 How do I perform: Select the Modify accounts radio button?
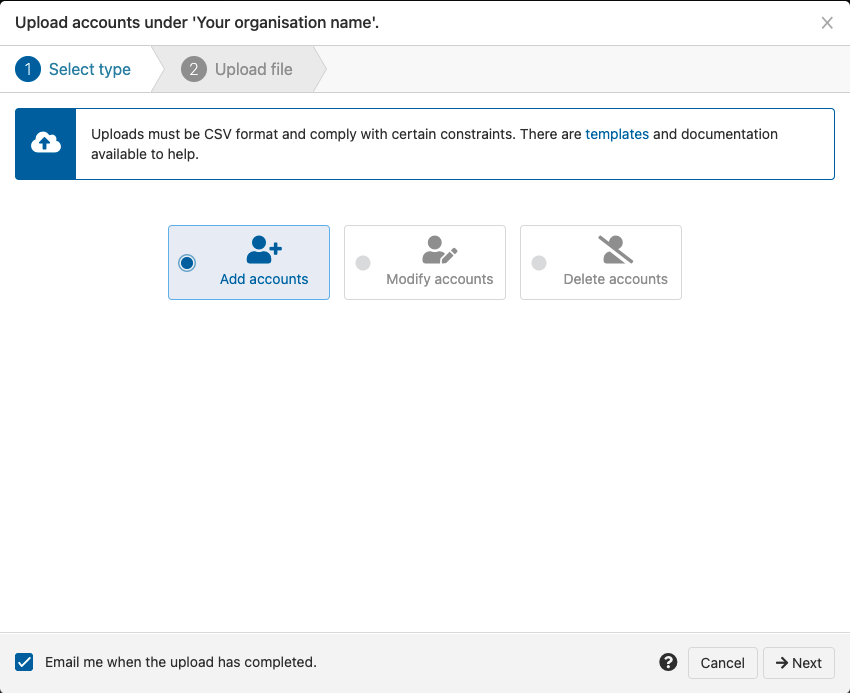[x=363, y=262]
